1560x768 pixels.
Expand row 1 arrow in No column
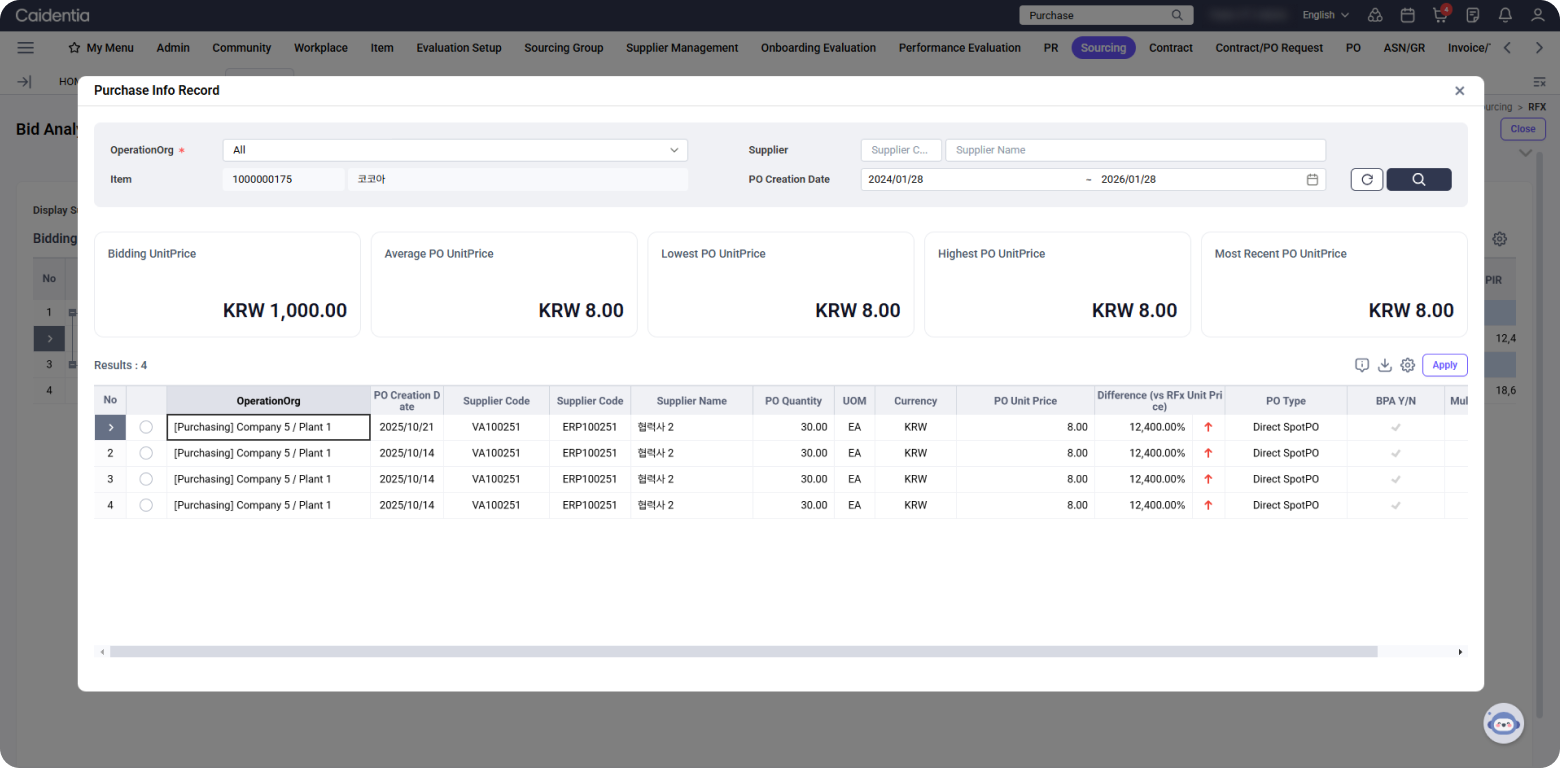click(110, 427)
